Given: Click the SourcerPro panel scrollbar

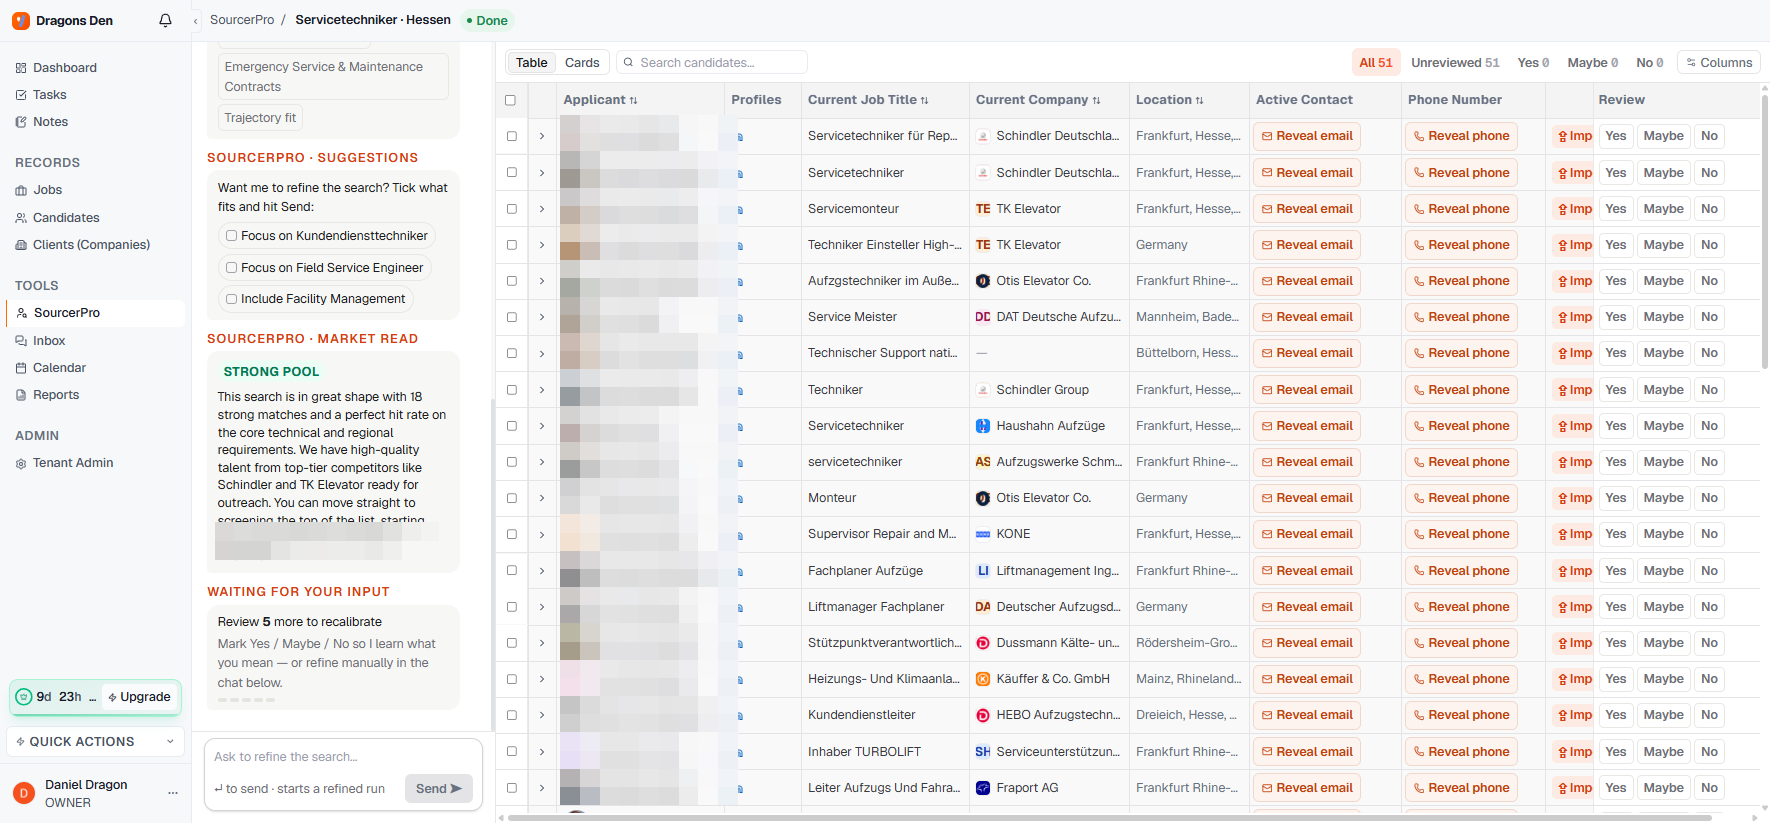Looking at the screenshot, I should (x=492, y=565).
